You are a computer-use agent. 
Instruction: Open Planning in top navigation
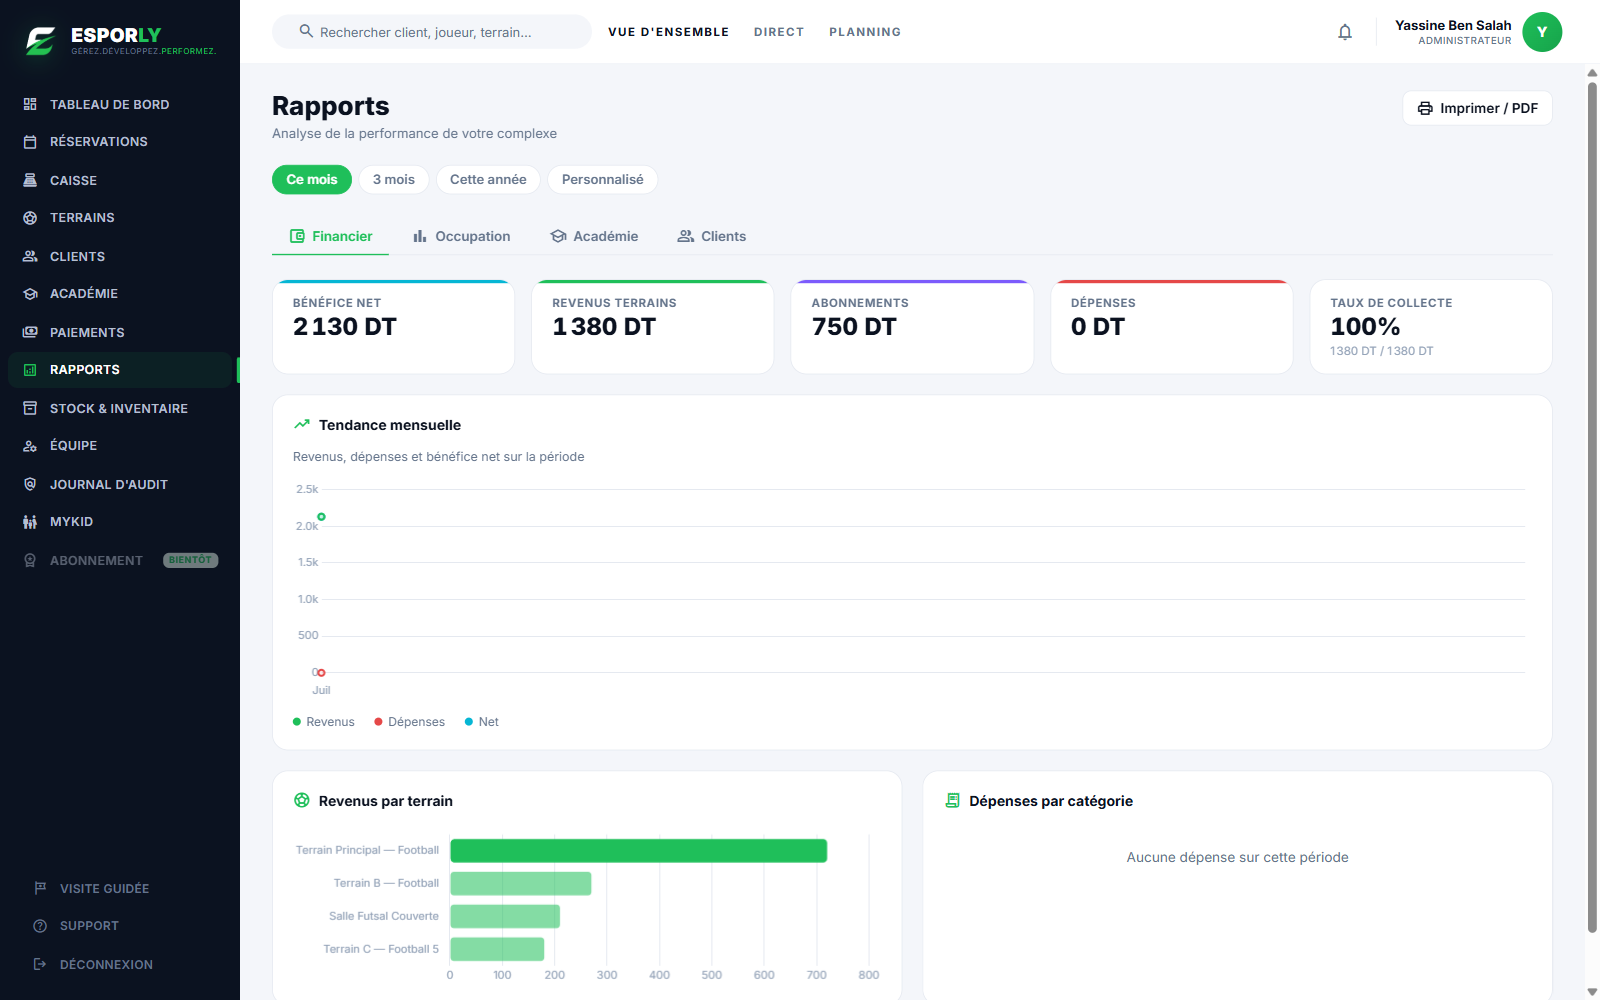(x=865, y=32)
